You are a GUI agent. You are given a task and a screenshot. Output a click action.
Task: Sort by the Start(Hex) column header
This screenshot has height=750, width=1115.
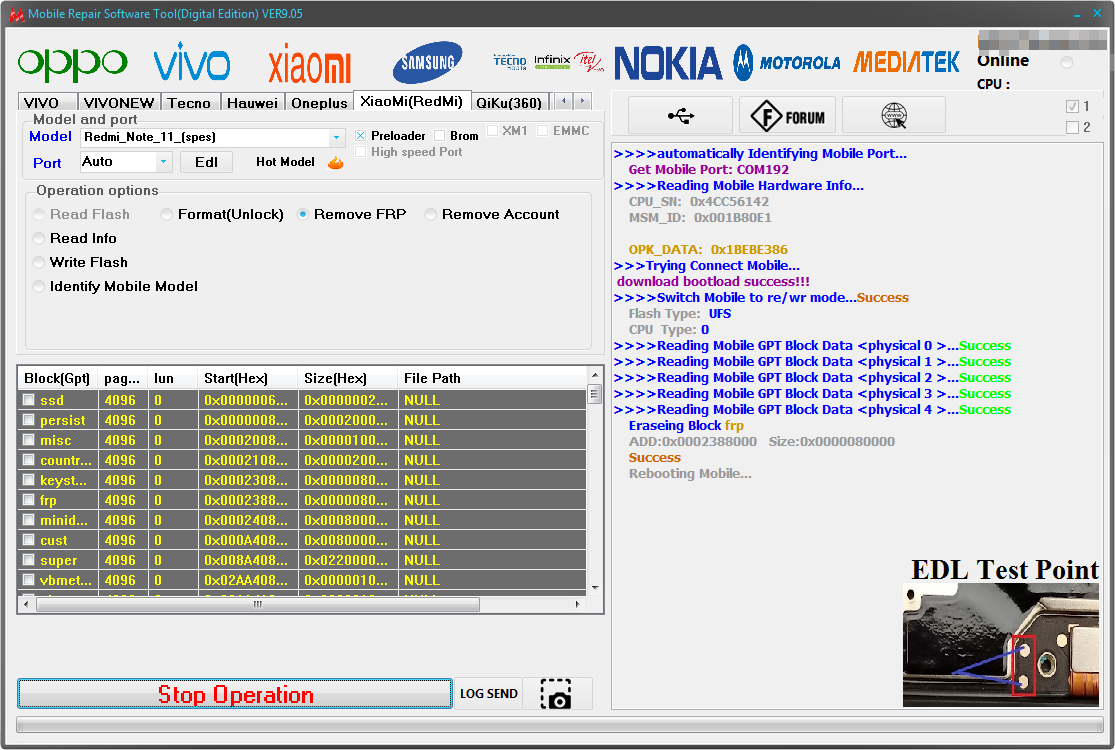pos(247,378)
